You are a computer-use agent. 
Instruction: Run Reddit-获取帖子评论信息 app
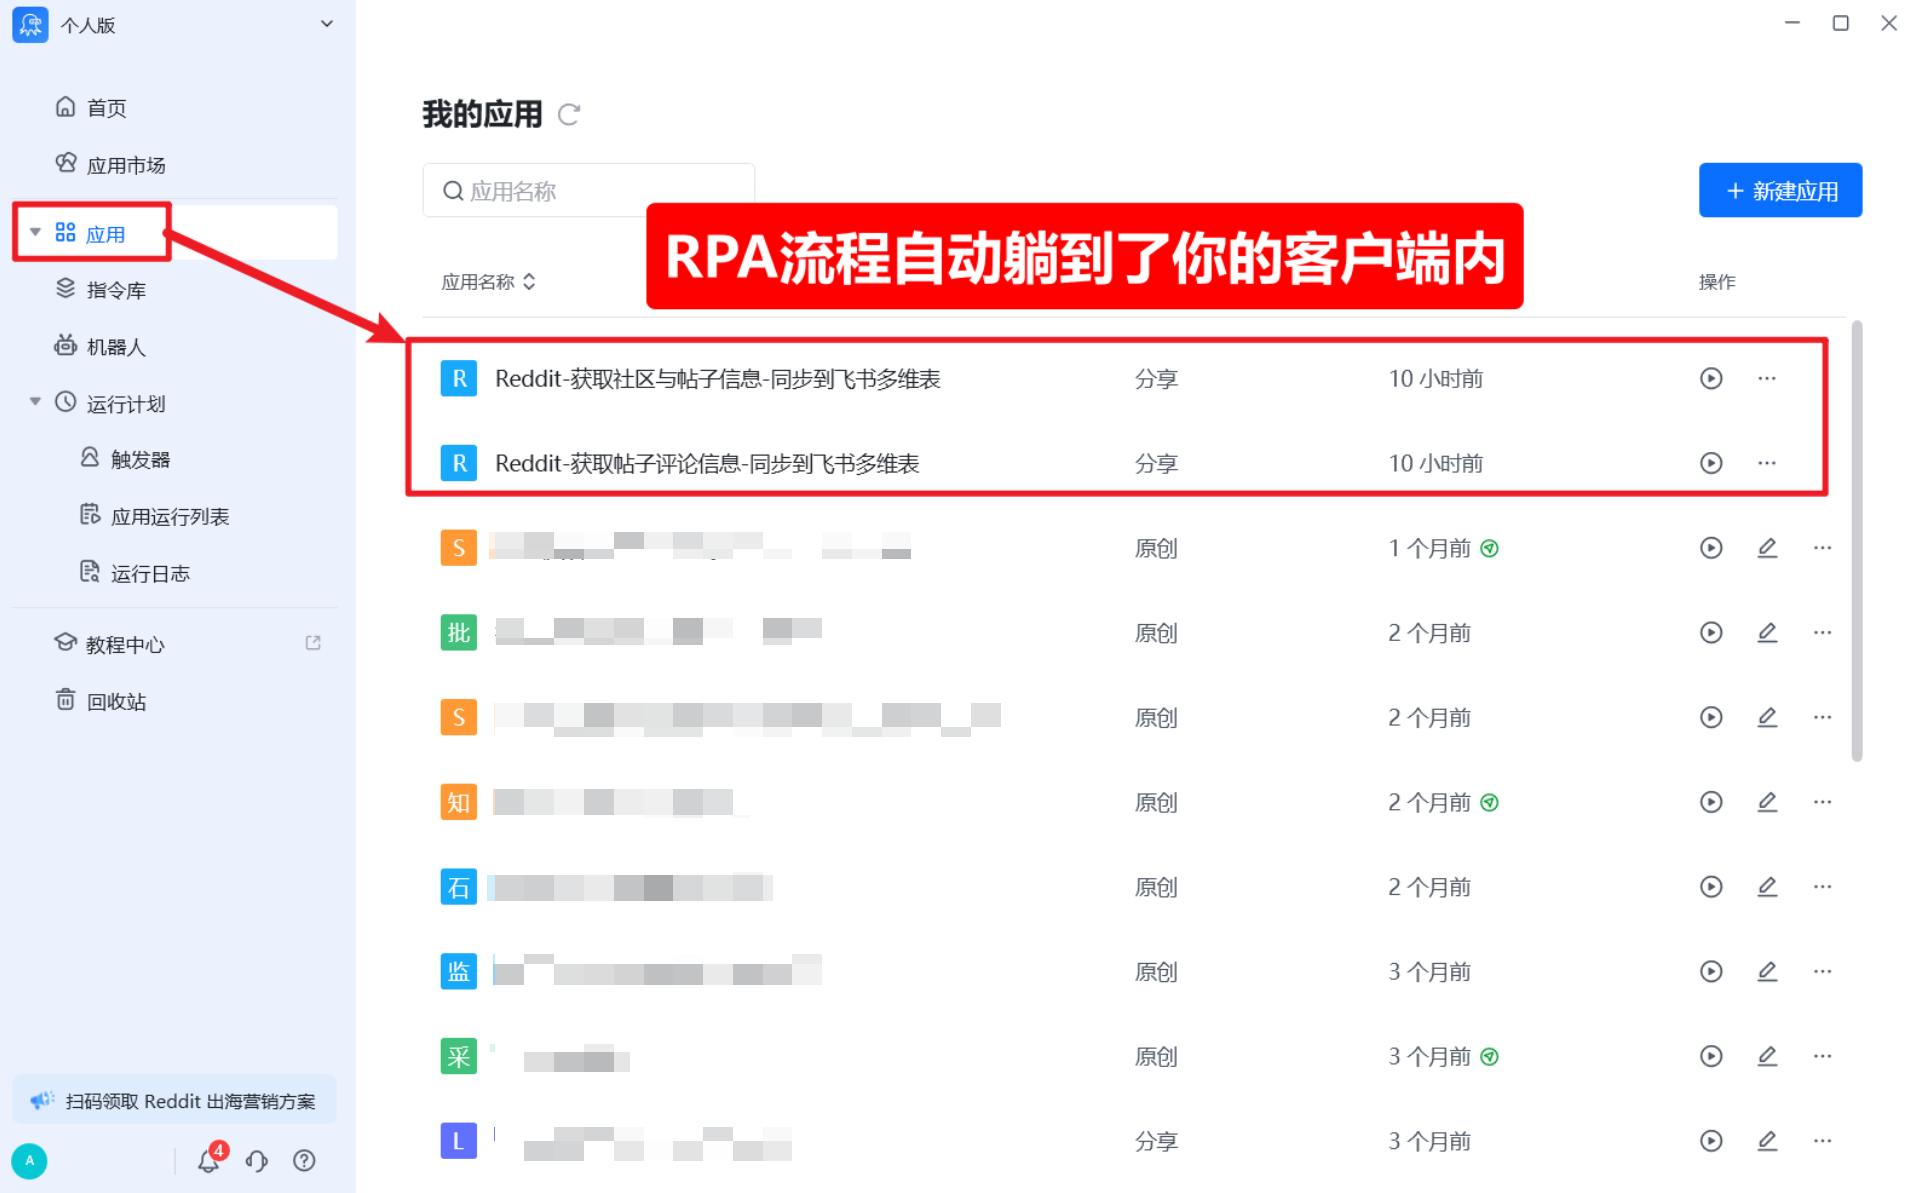tap(1711, 463)
